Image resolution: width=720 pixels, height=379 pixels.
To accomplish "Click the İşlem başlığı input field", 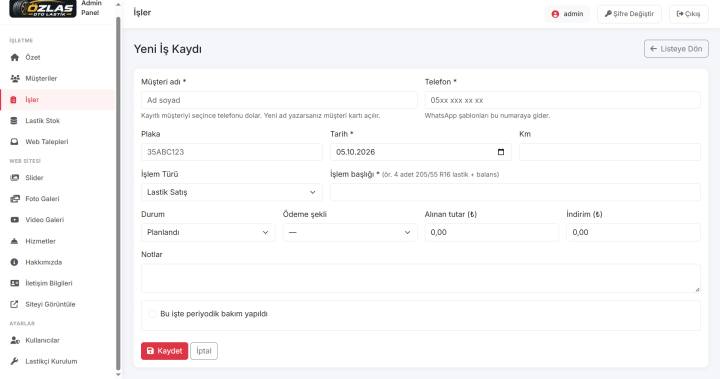I will click(x=515, y=192).
